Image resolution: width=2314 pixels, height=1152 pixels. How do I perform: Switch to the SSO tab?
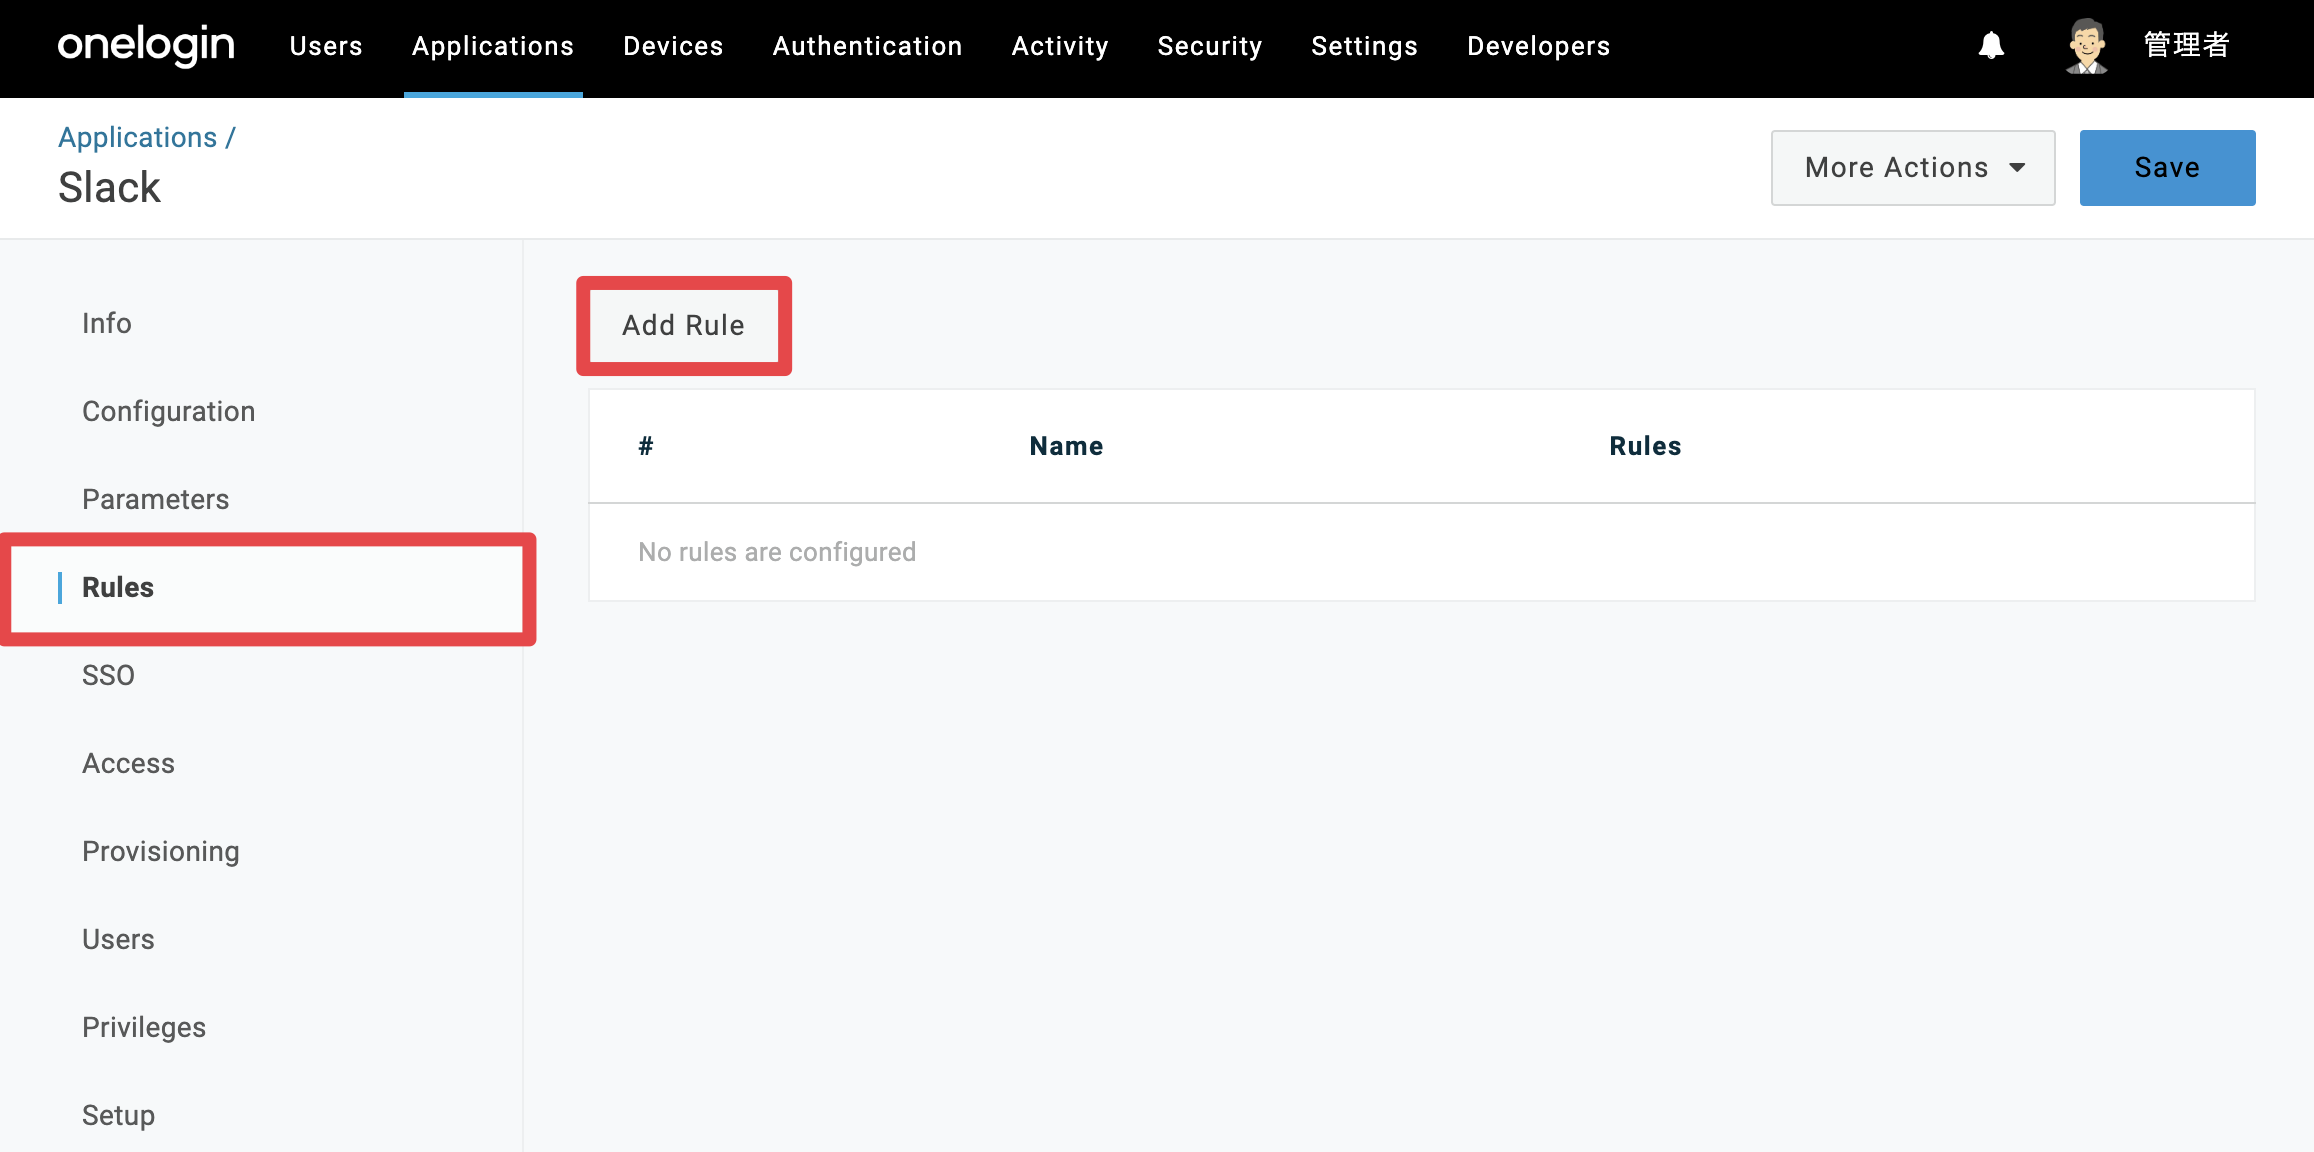(108, 675)
